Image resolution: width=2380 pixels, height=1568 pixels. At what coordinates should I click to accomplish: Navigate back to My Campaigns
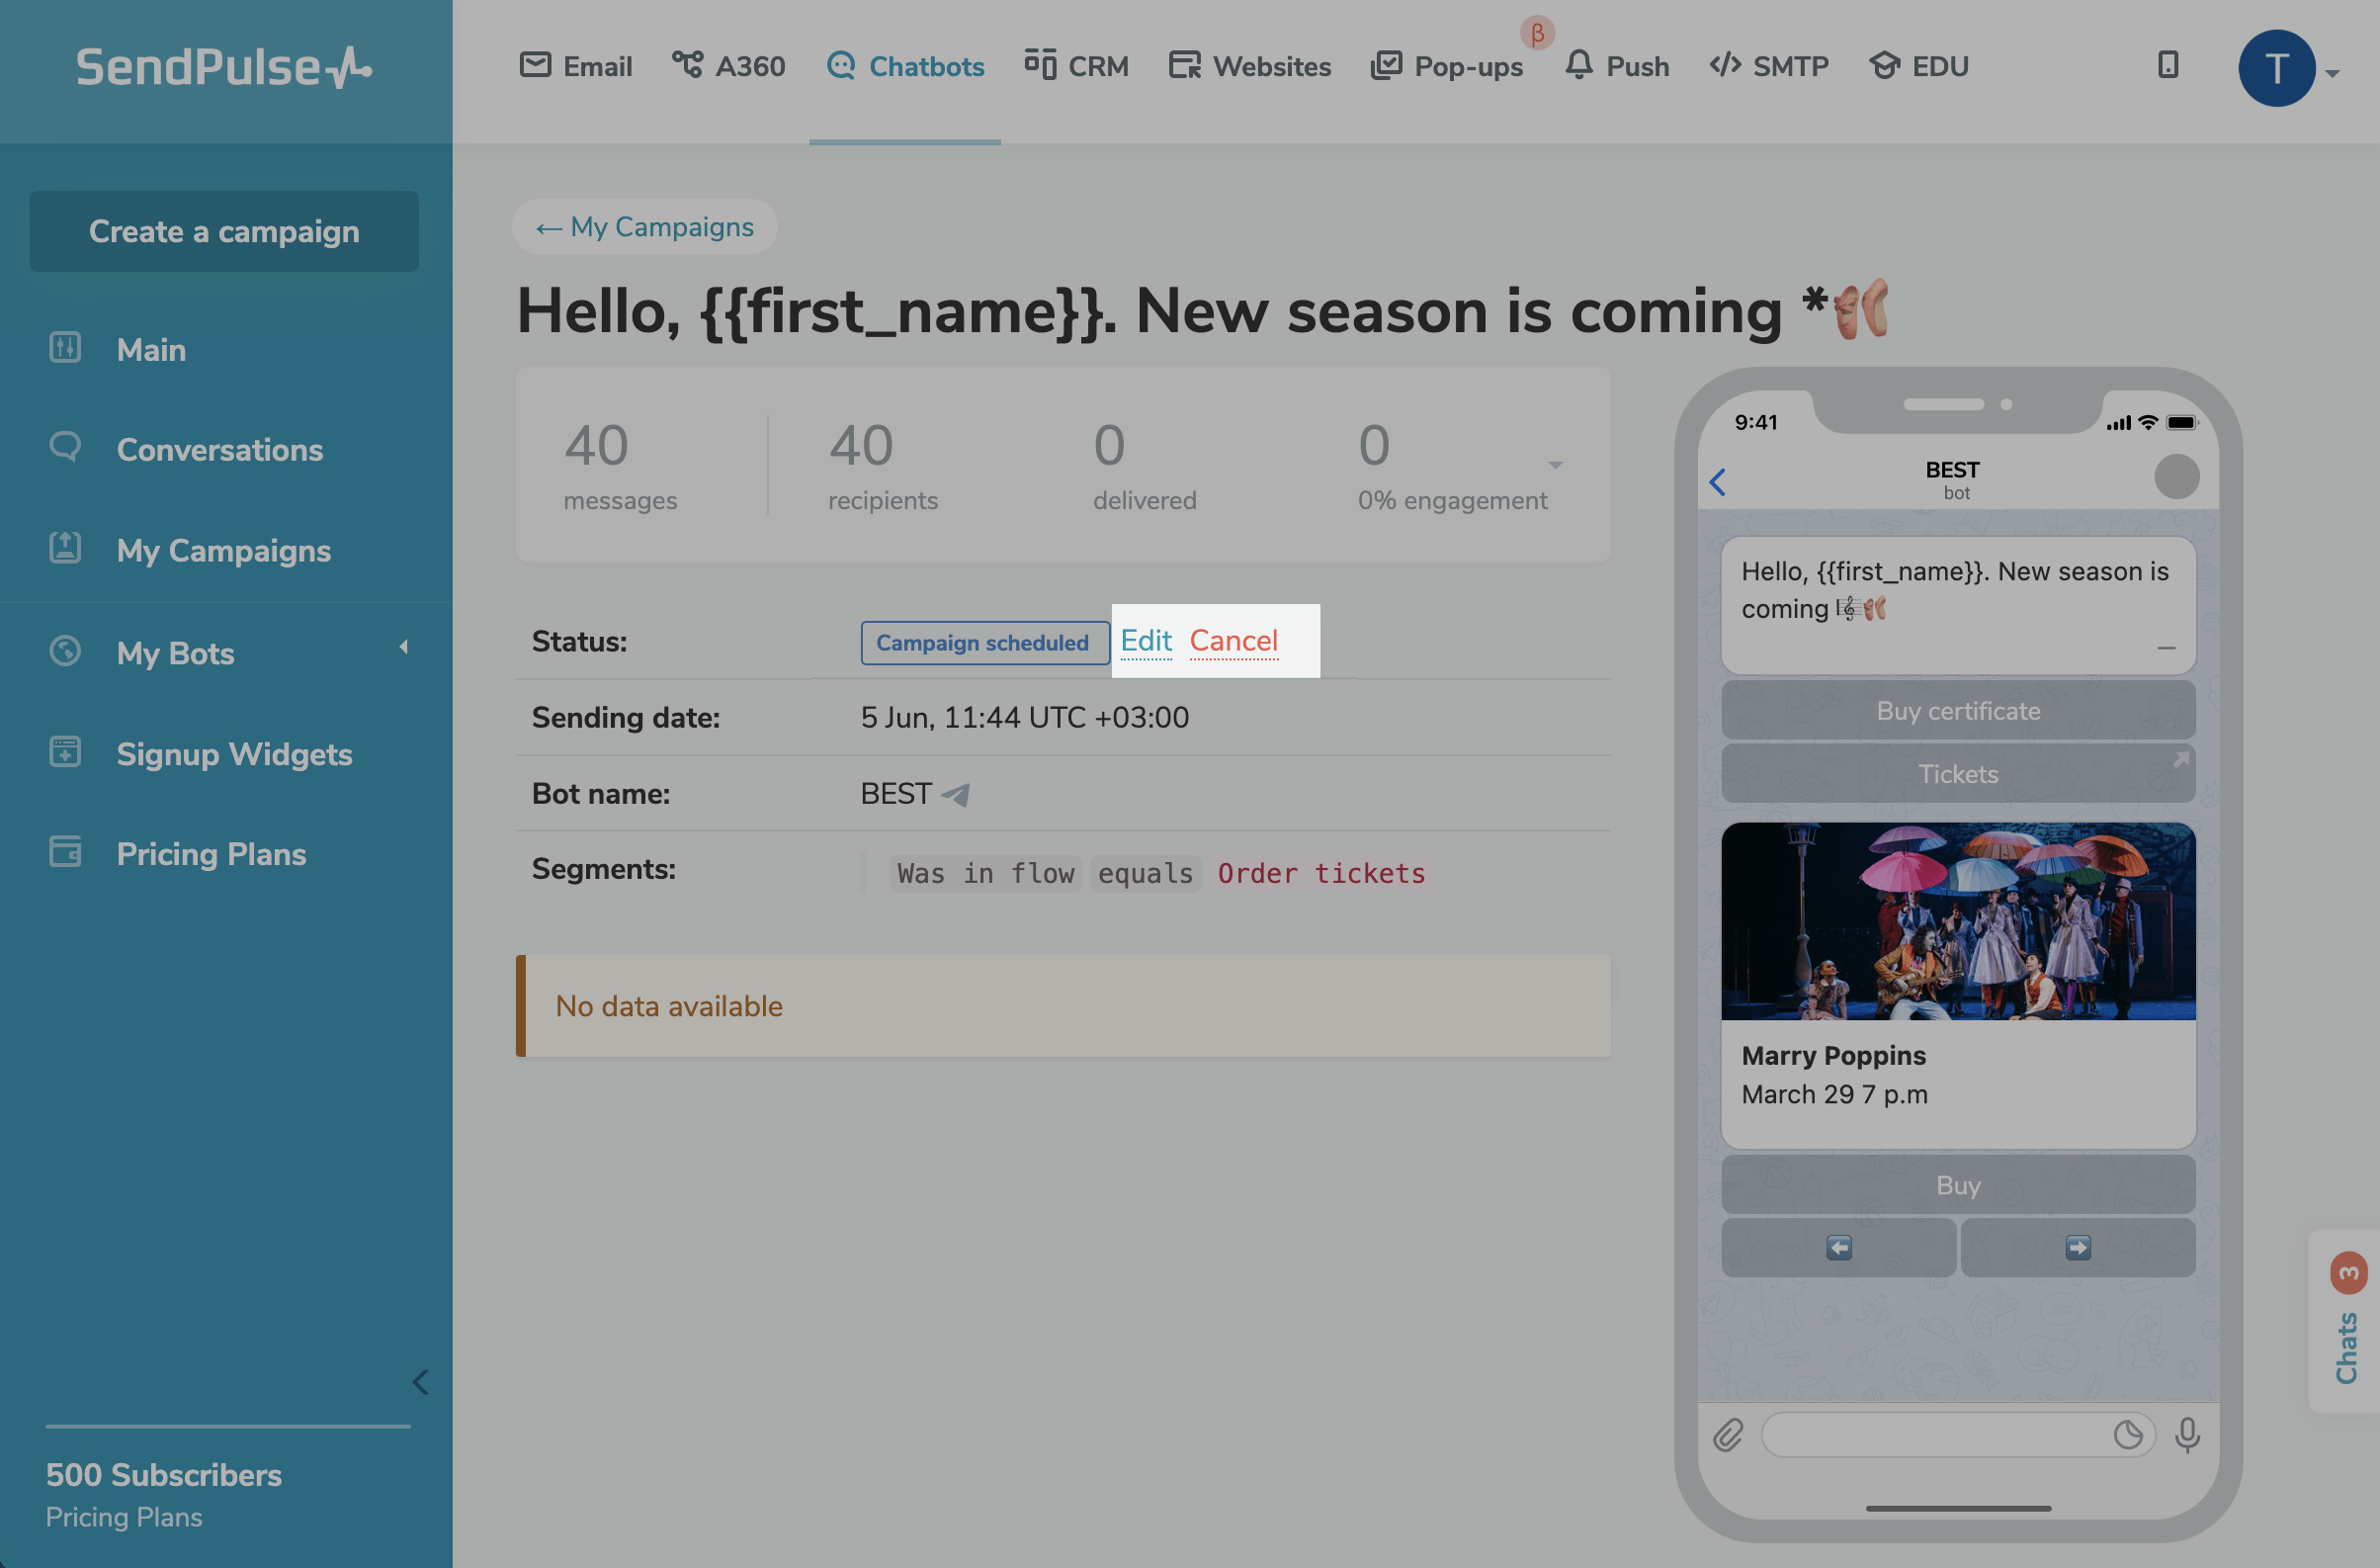point(647,224)
